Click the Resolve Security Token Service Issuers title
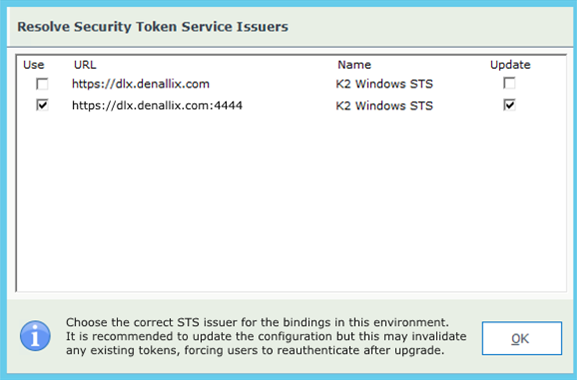The height and width of the screenshot is (380, 577). (153, 27)
